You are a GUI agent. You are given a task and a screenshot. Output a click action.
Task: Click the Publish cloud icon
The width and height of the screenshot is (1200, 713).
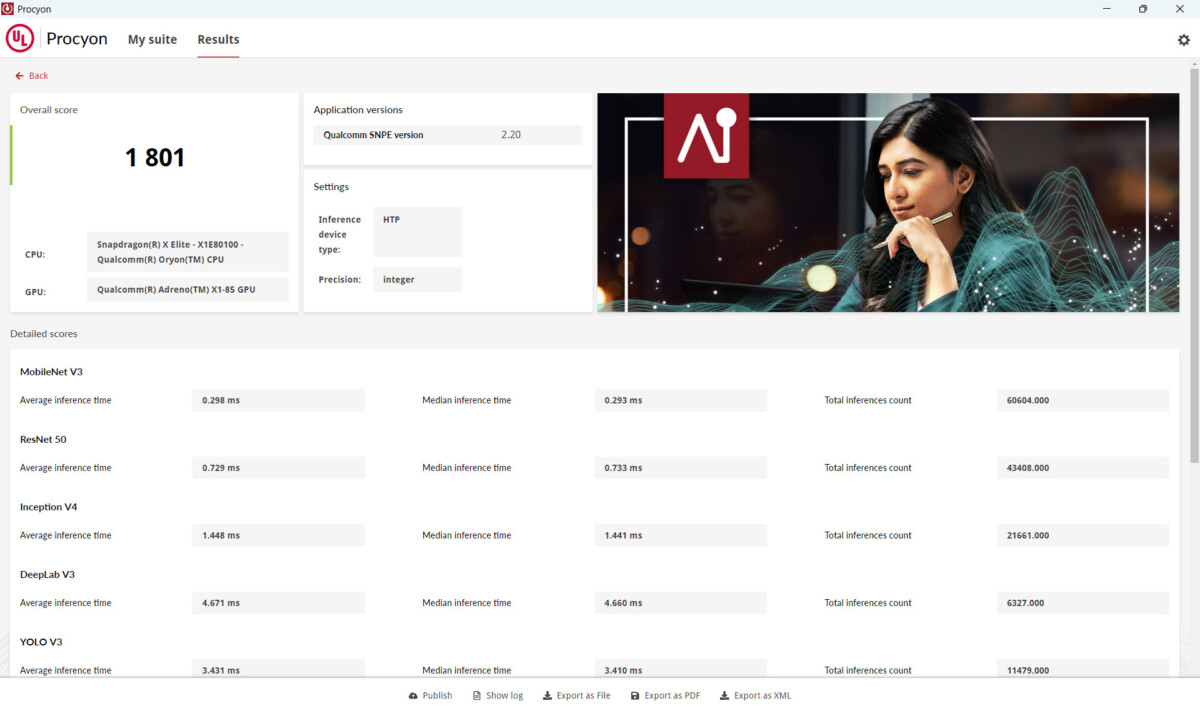pos(414,696)
